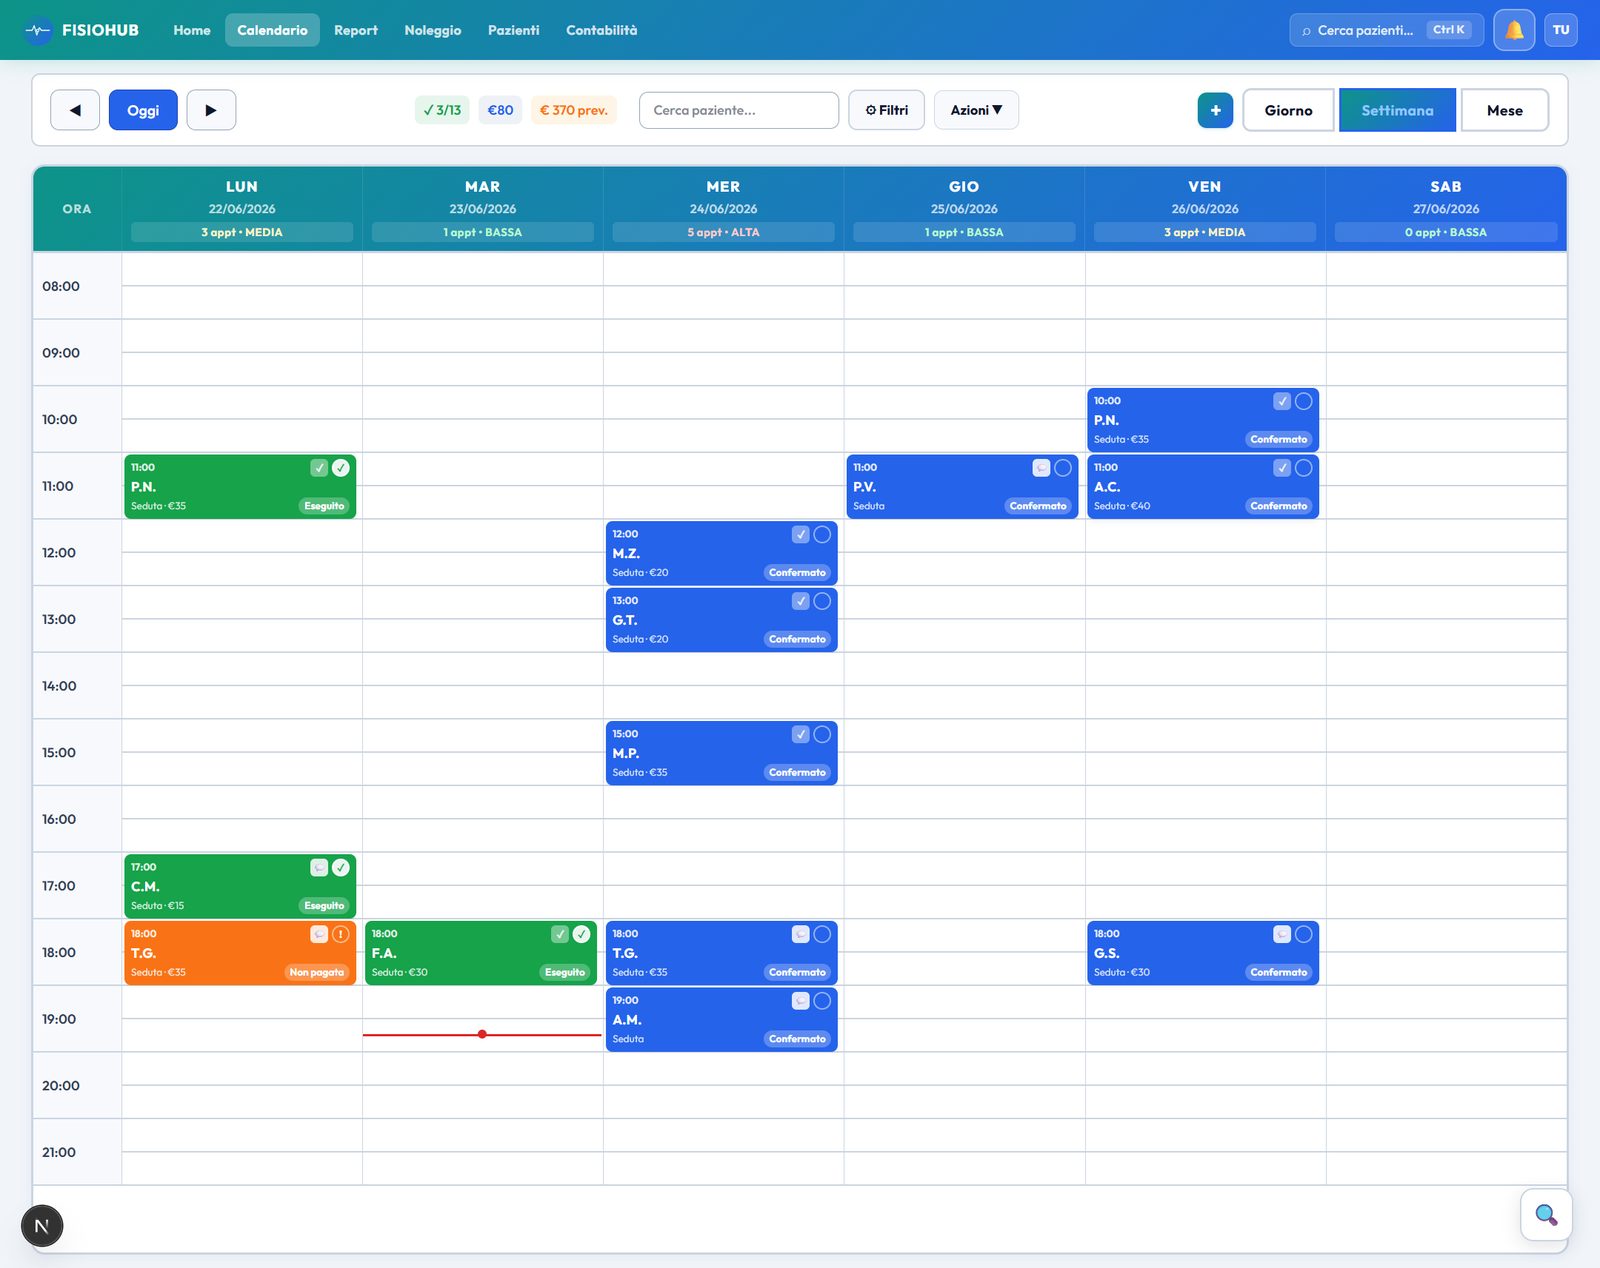Toggle circle on P.V. 11:00 card
Screen dimensions: 1600x1268
click(1063, 468)
